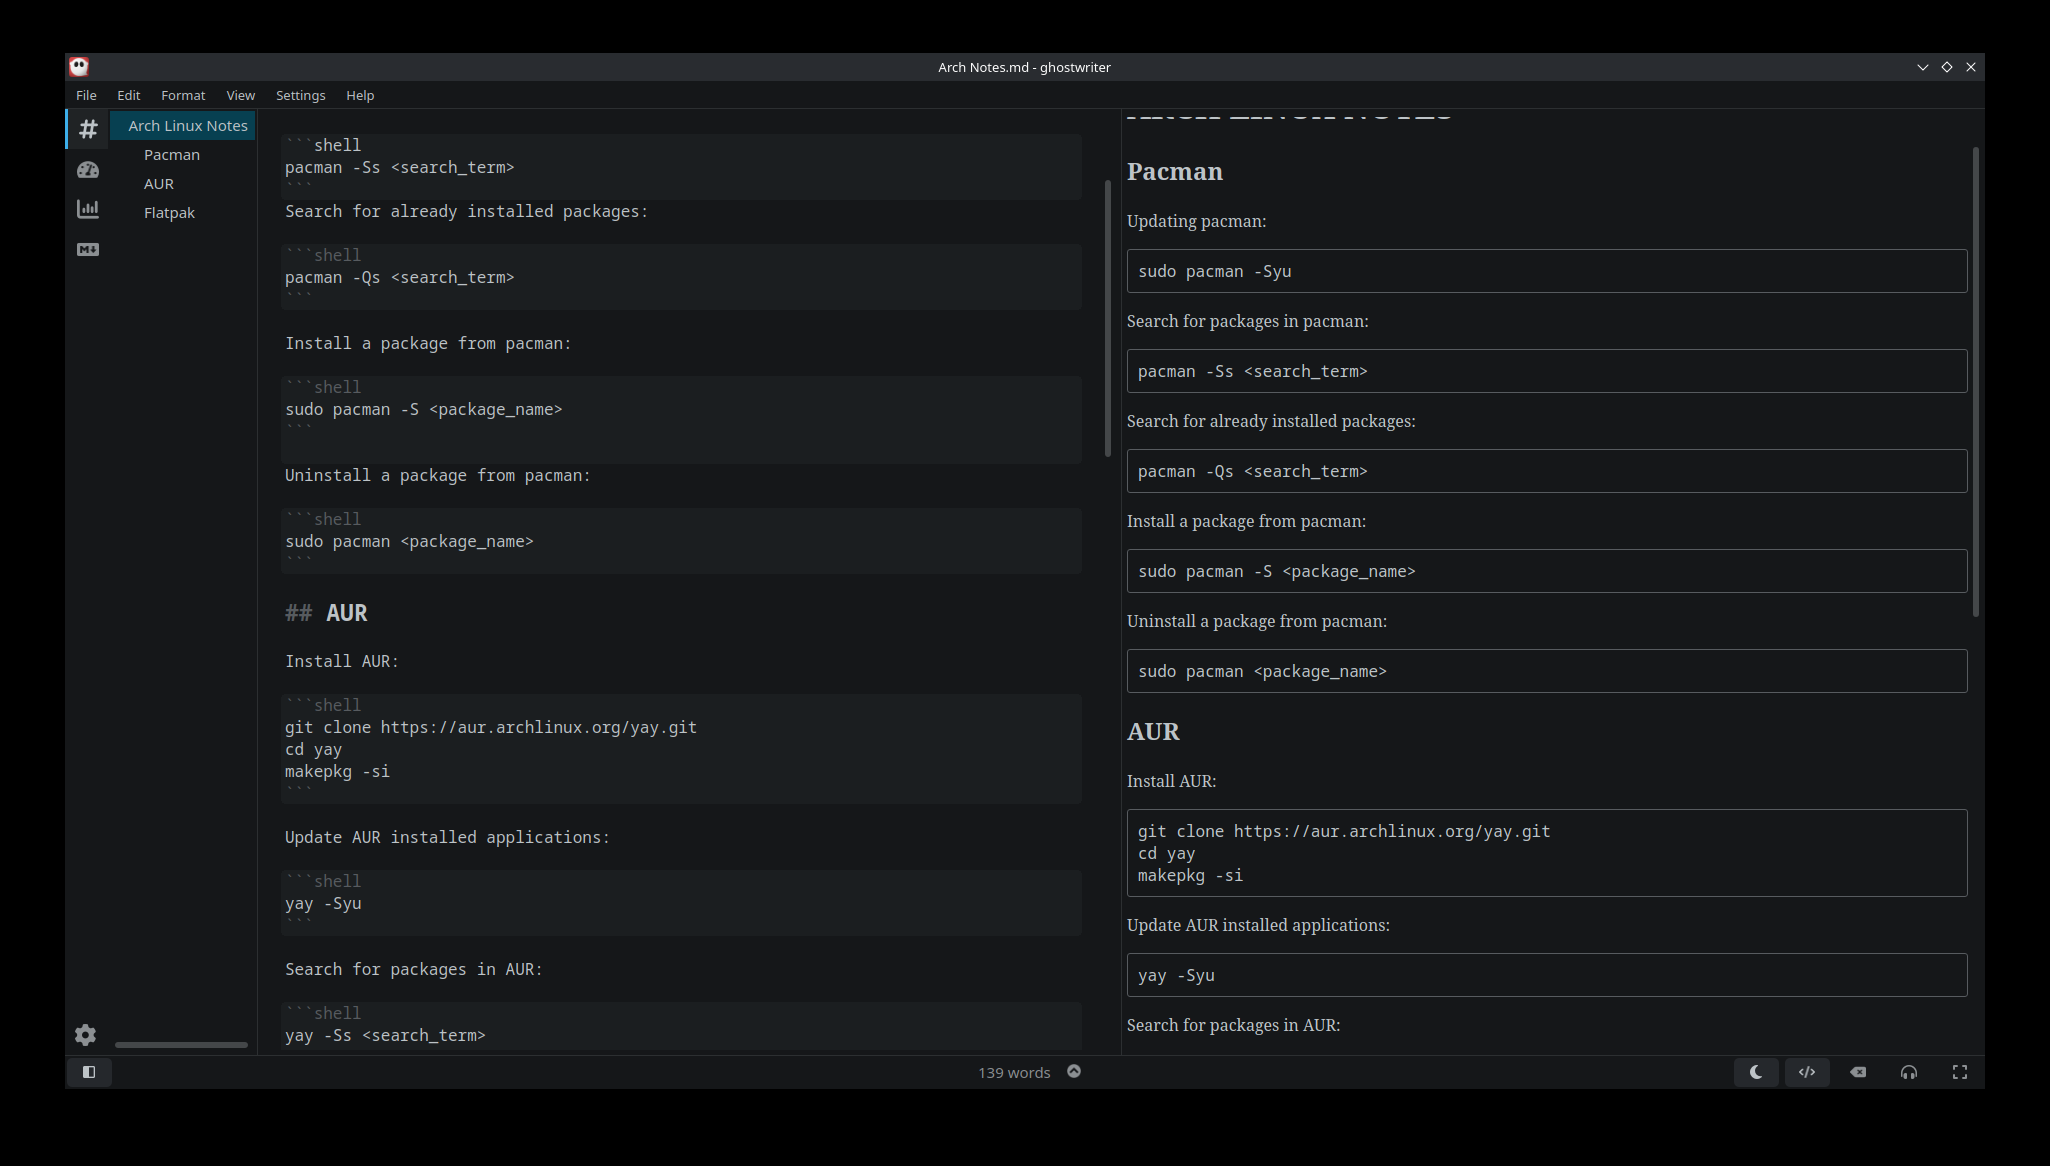This screenshot has width=2050, height=1166.
Task: Click 'sudo pacman -Syu' code block in preview
Action: click(1547, 271)
